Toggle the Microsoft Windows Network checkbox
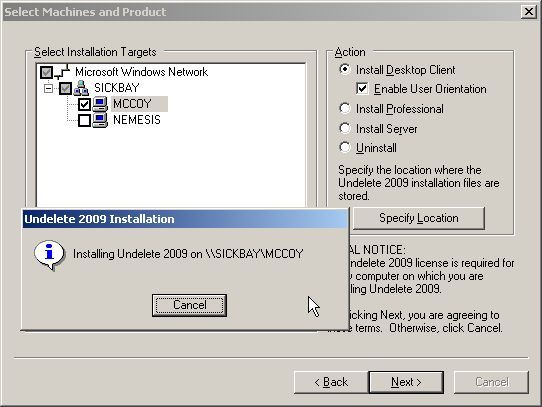 [47, 72]
